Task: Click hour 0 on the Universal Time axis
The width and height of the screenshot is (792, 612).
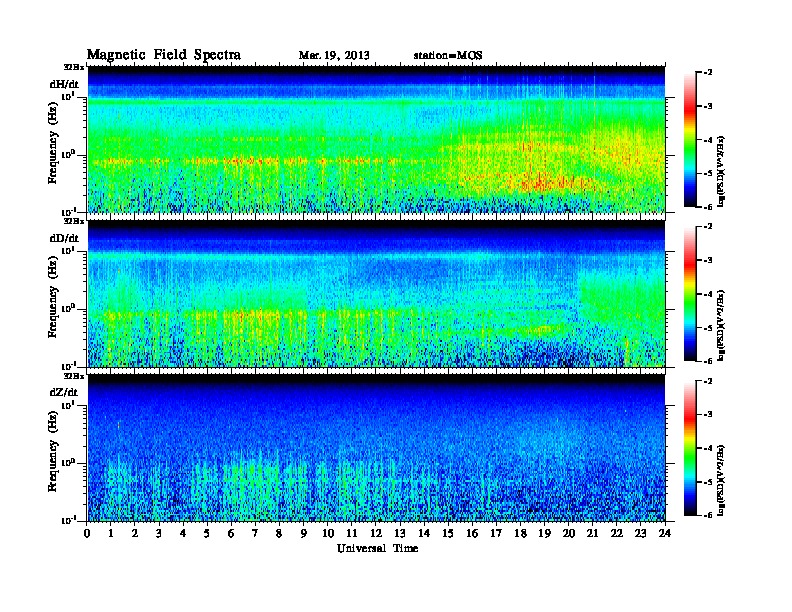Action: click(x=87, y=533)
